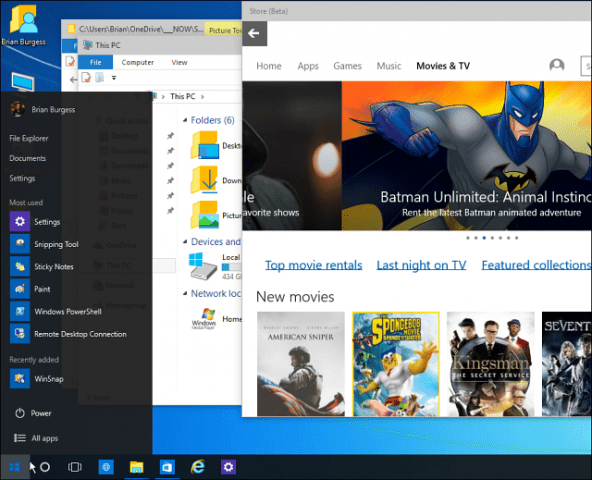Click the Store search box
Viewport: 592px width, 480px height.
pos(586,66)
